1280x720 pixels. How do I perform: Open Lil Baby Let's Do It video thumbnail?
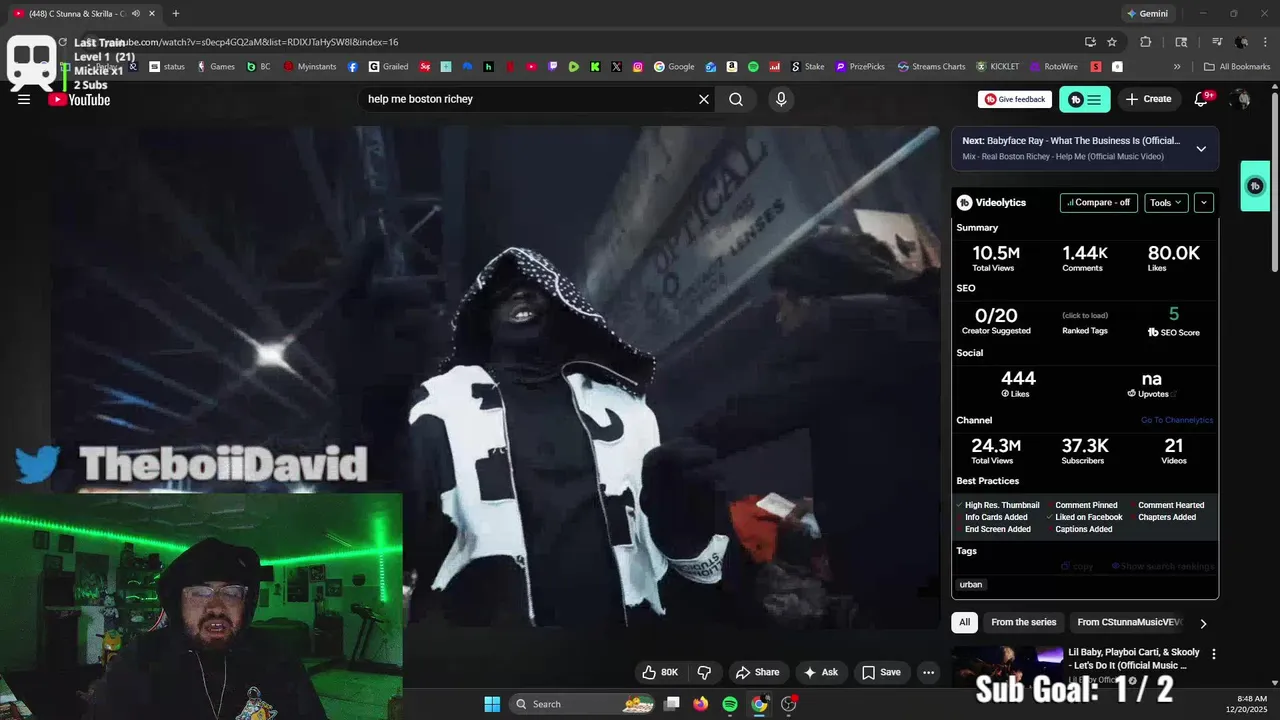1007,666
